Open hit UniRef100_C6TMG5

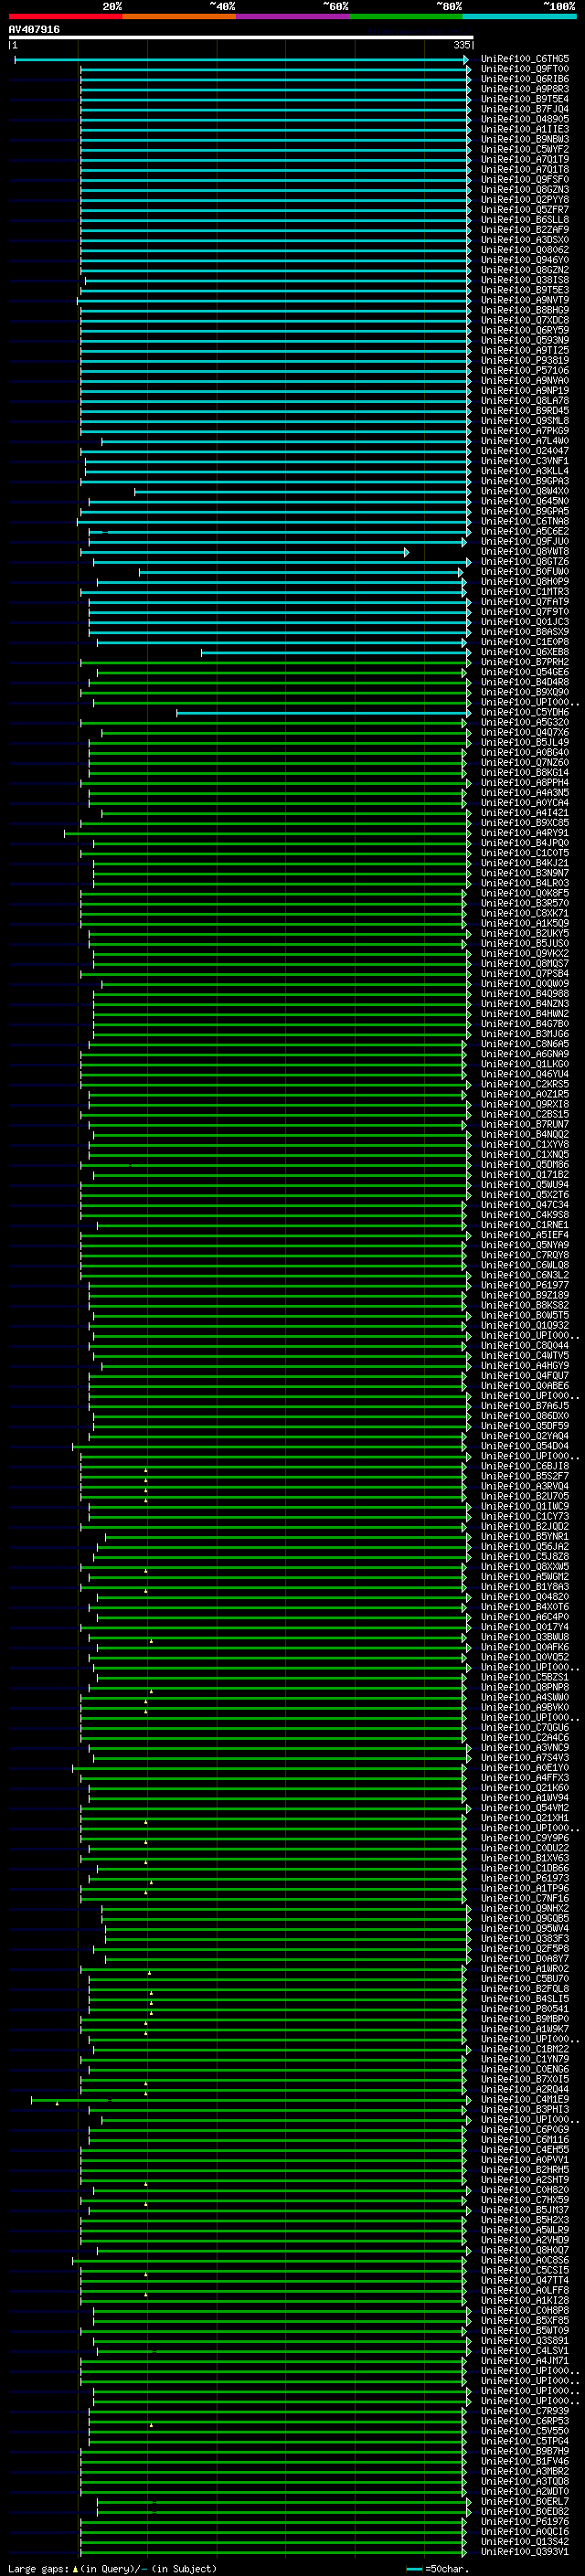(525, 59)
